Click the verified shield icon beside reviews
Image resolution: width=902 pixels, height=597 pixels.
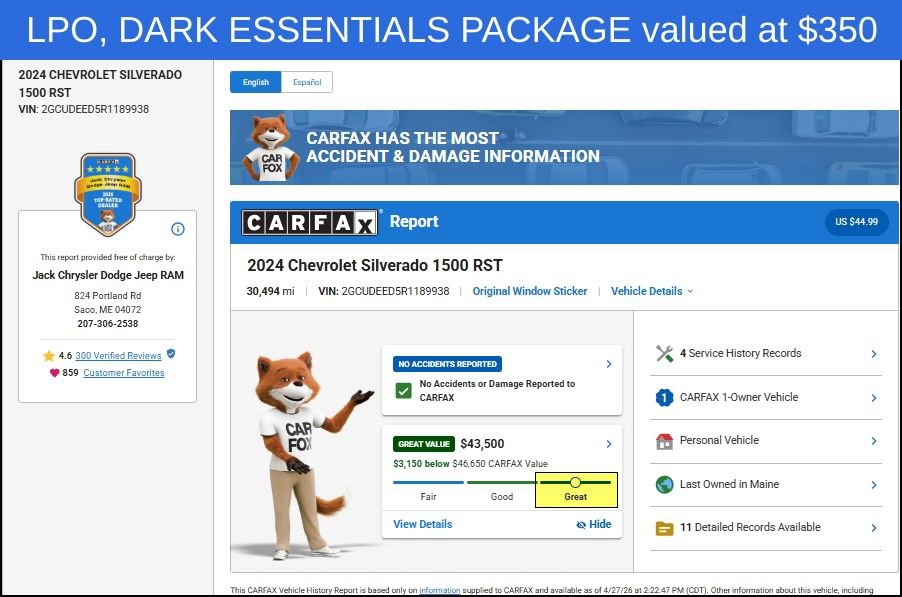pos(171,354)
